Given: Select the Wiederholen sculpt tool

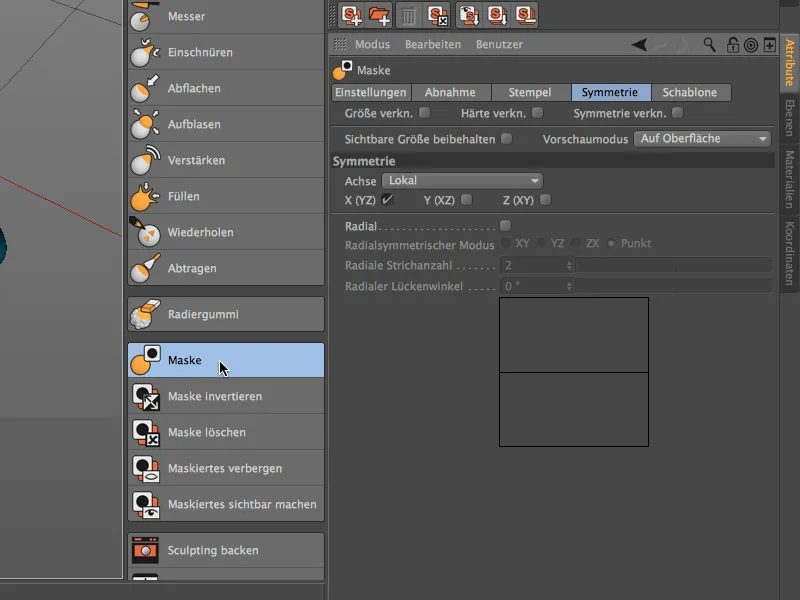Looking at the screenshot, I should [226, 232].
